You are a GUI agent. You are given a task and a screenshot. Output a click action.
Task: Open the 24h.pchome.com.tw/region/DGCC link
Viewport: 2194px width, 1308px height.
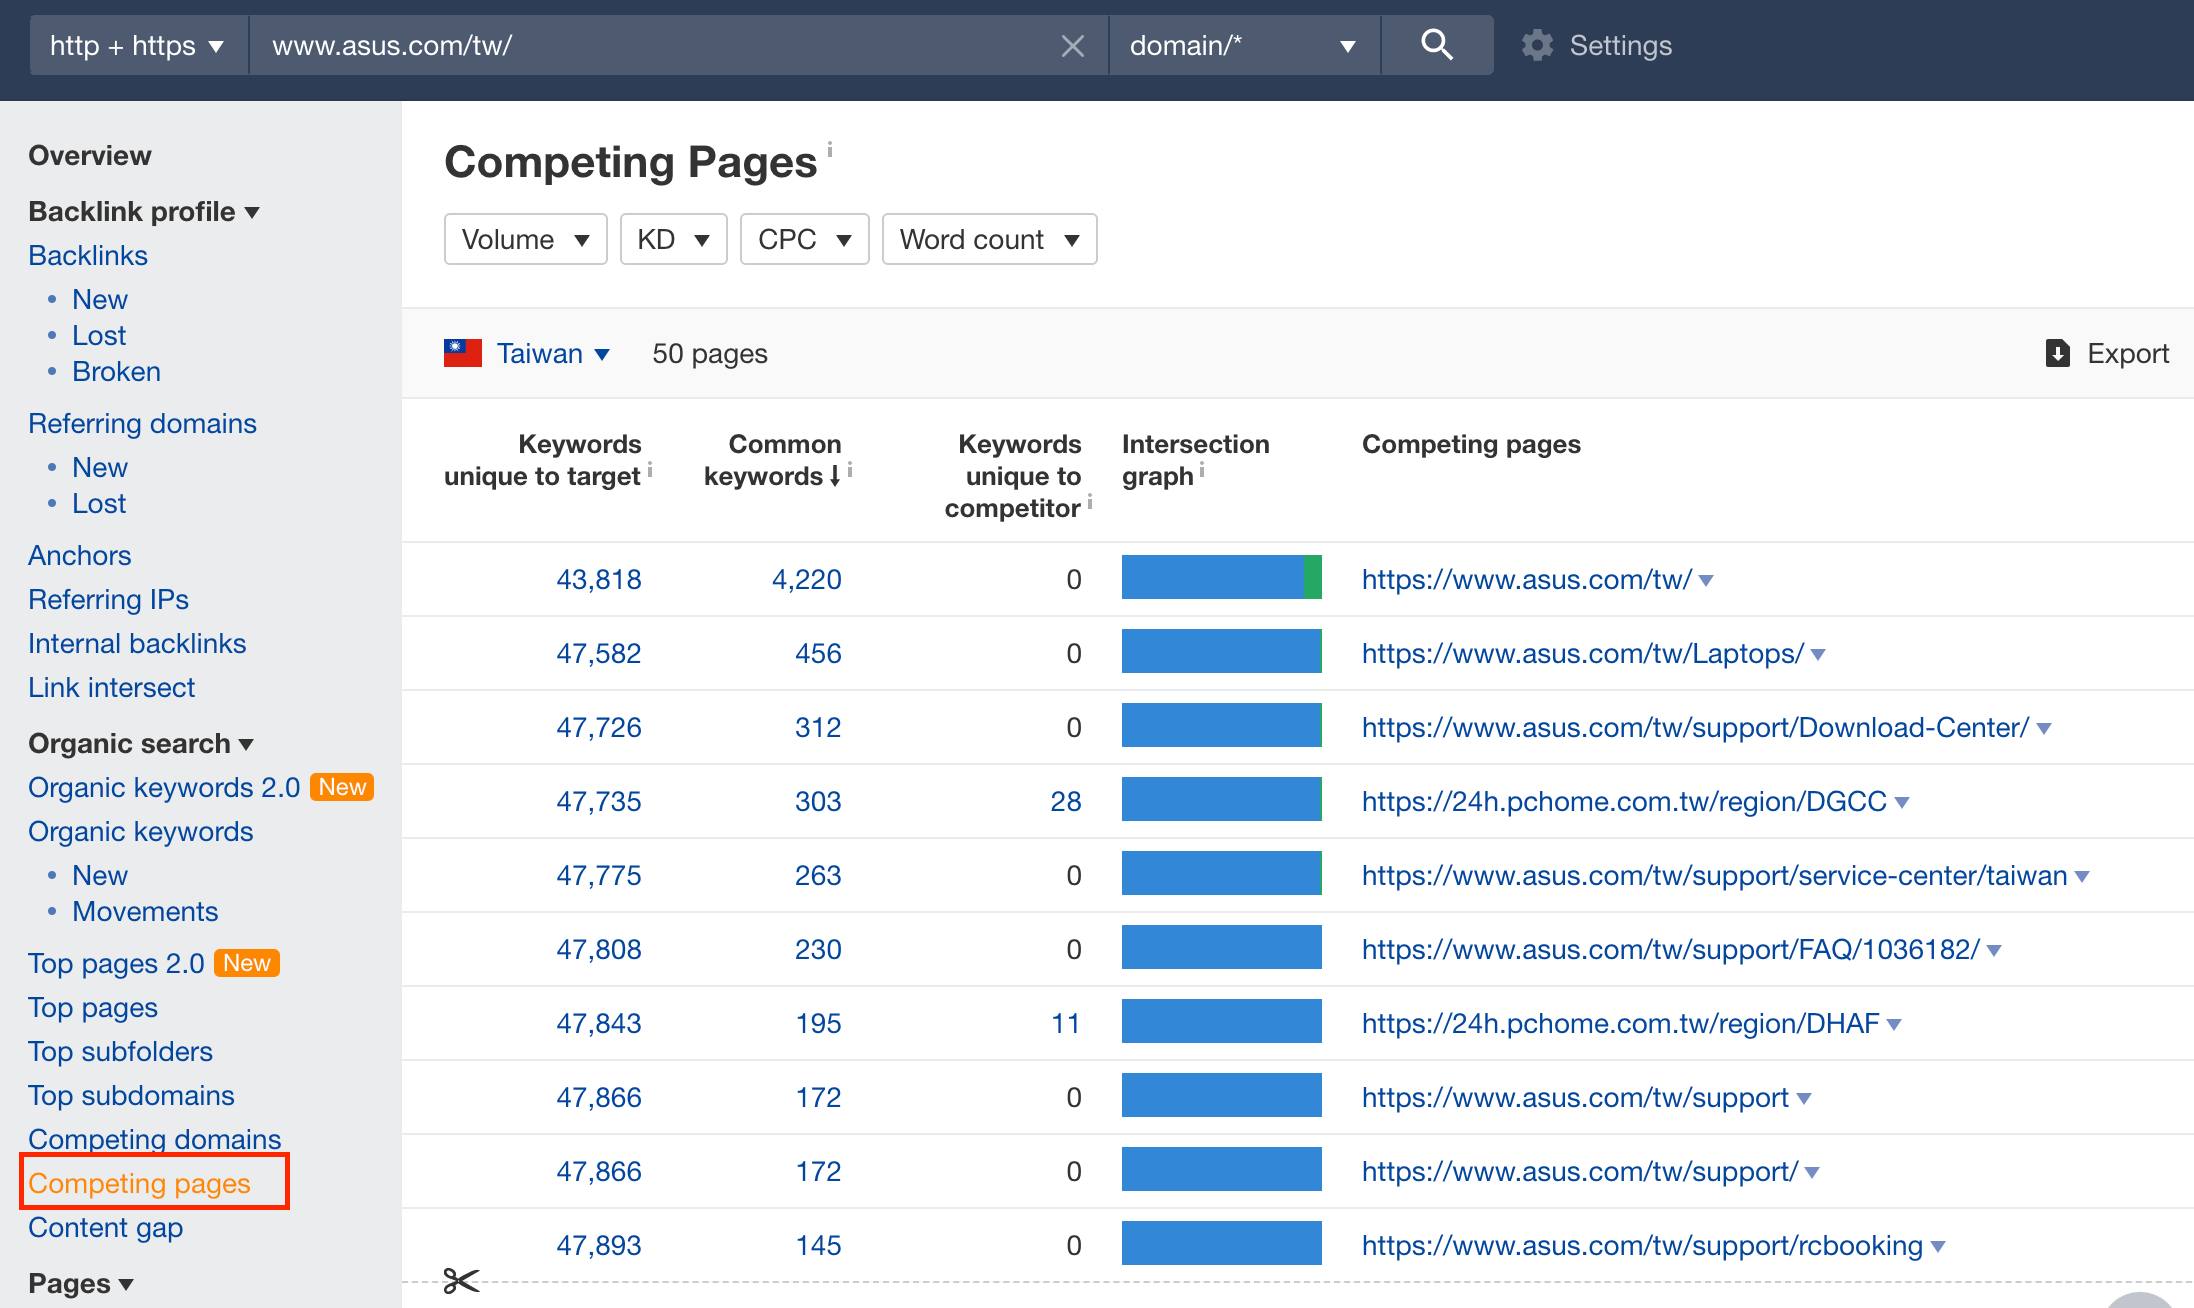click(1623, 801)
